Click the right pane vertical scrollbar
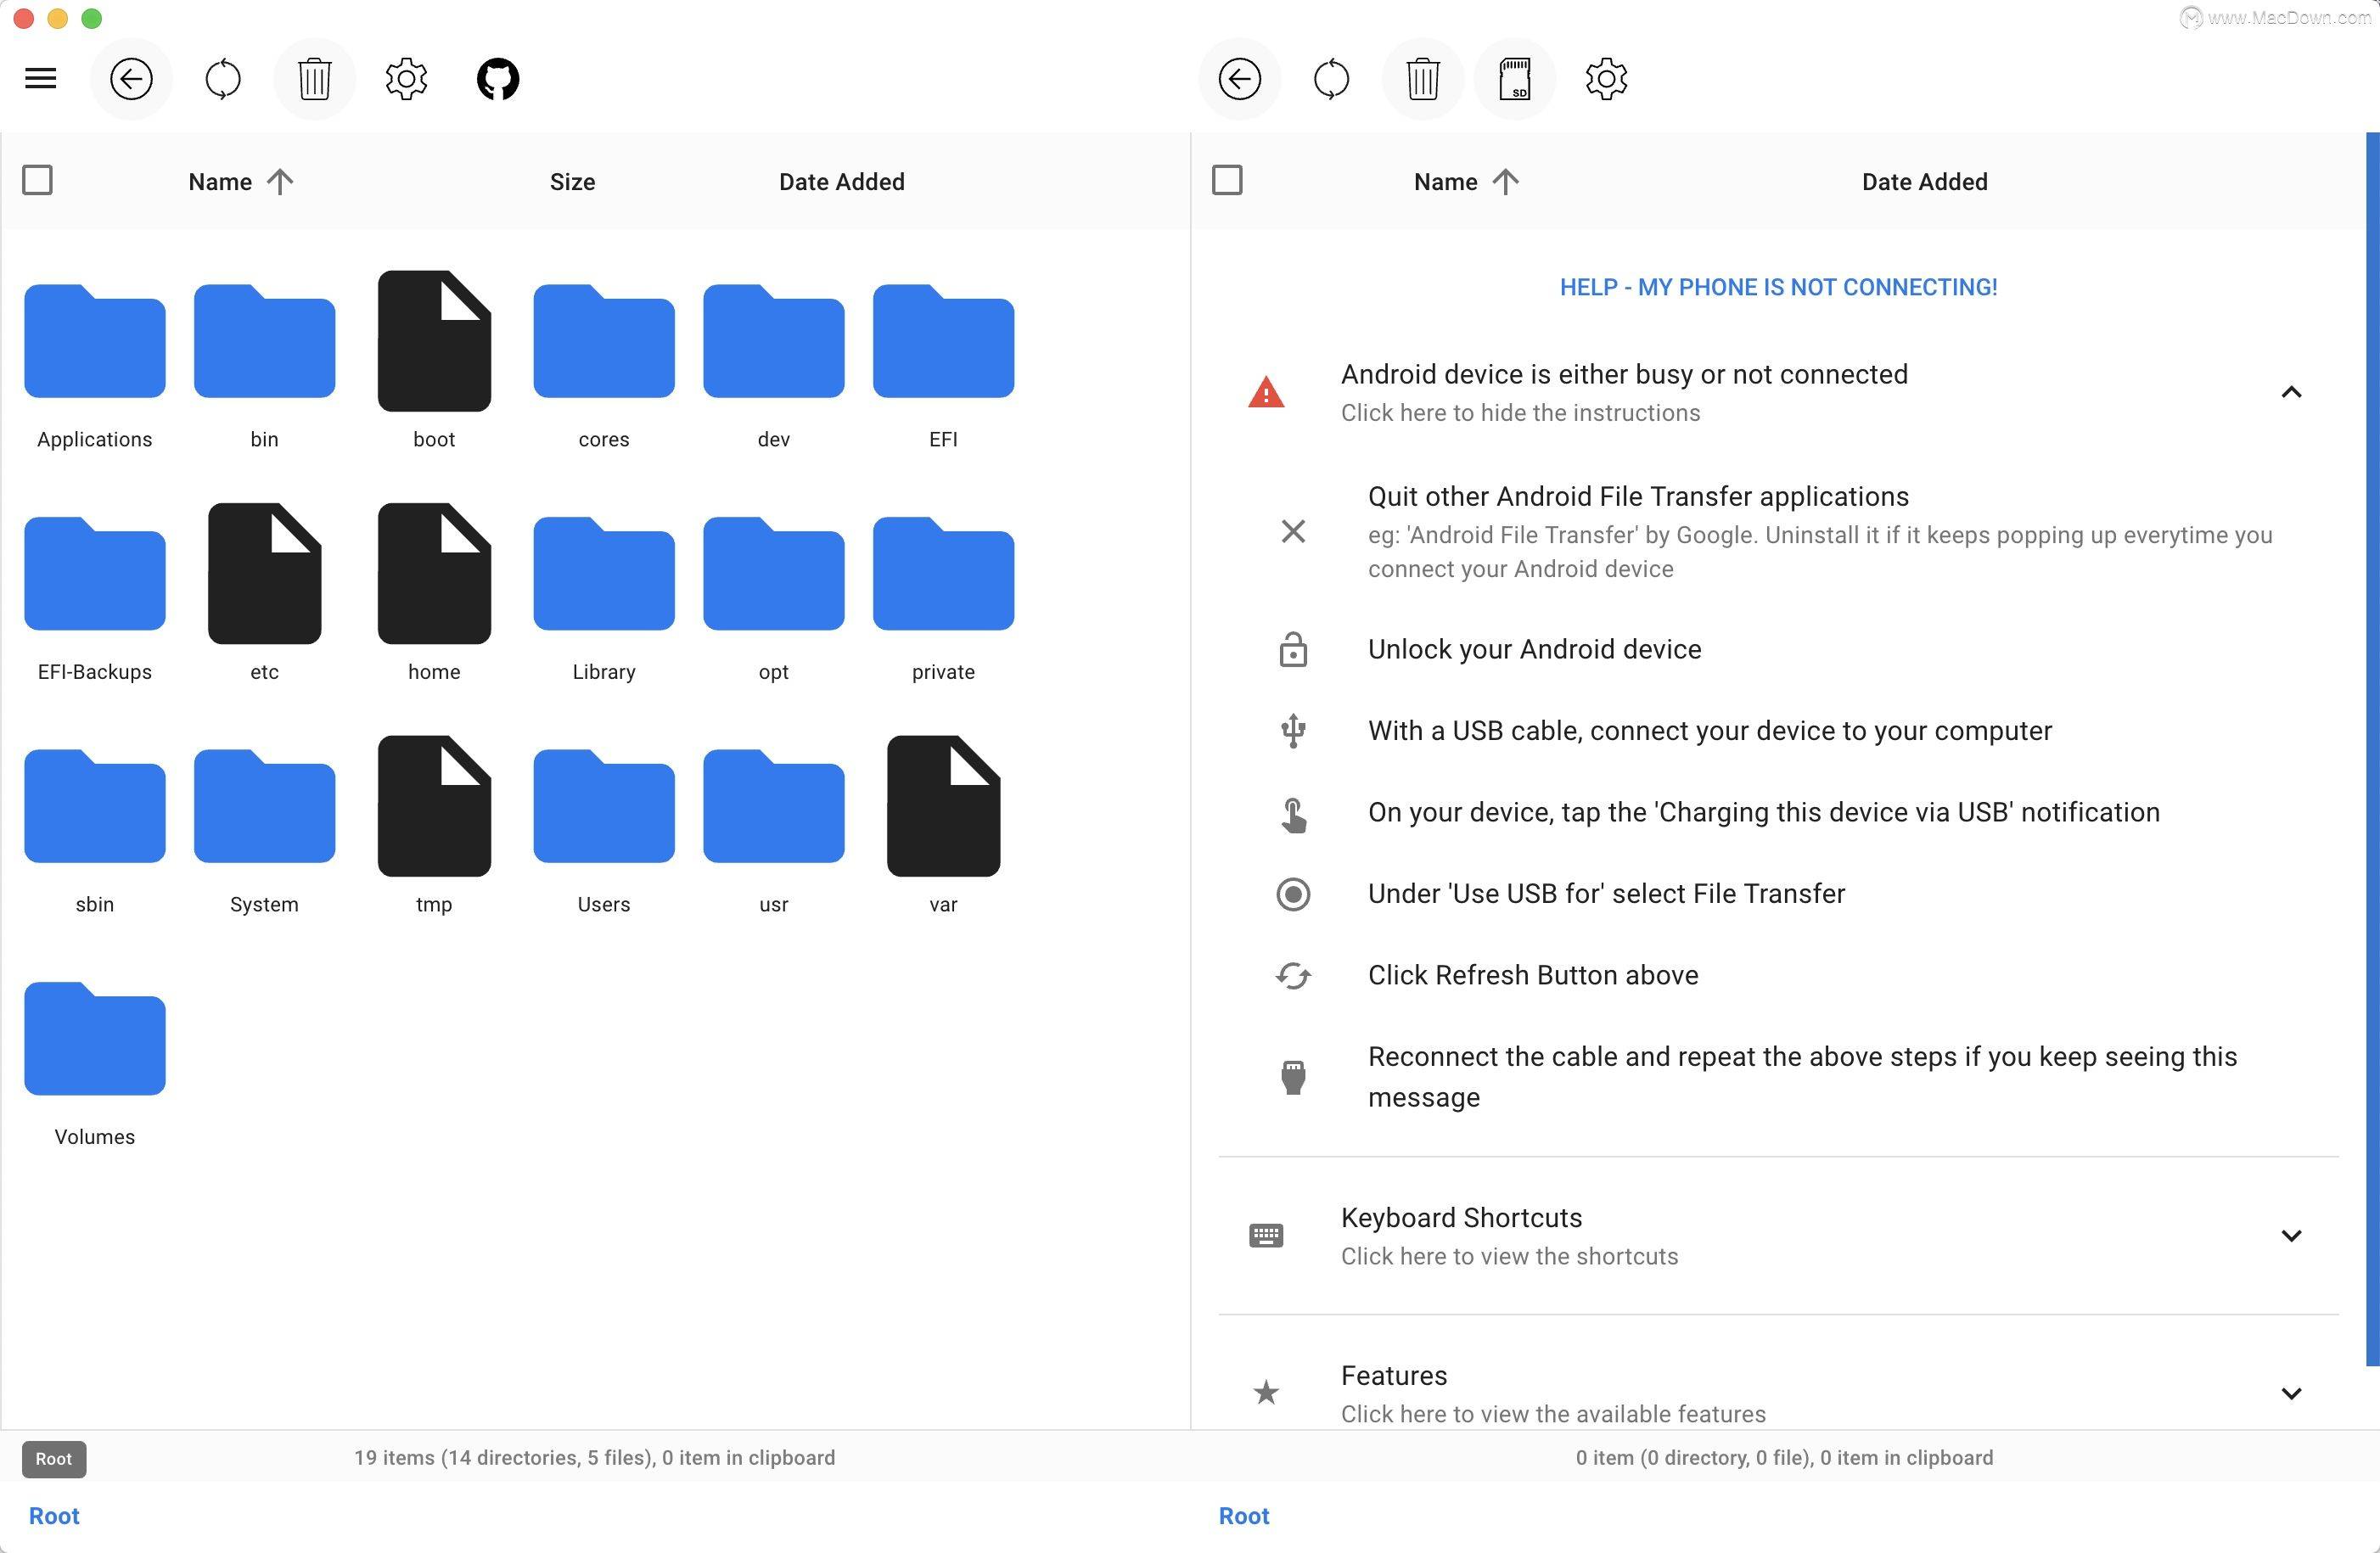The image size is (2380, 1553). (2372, 749)
